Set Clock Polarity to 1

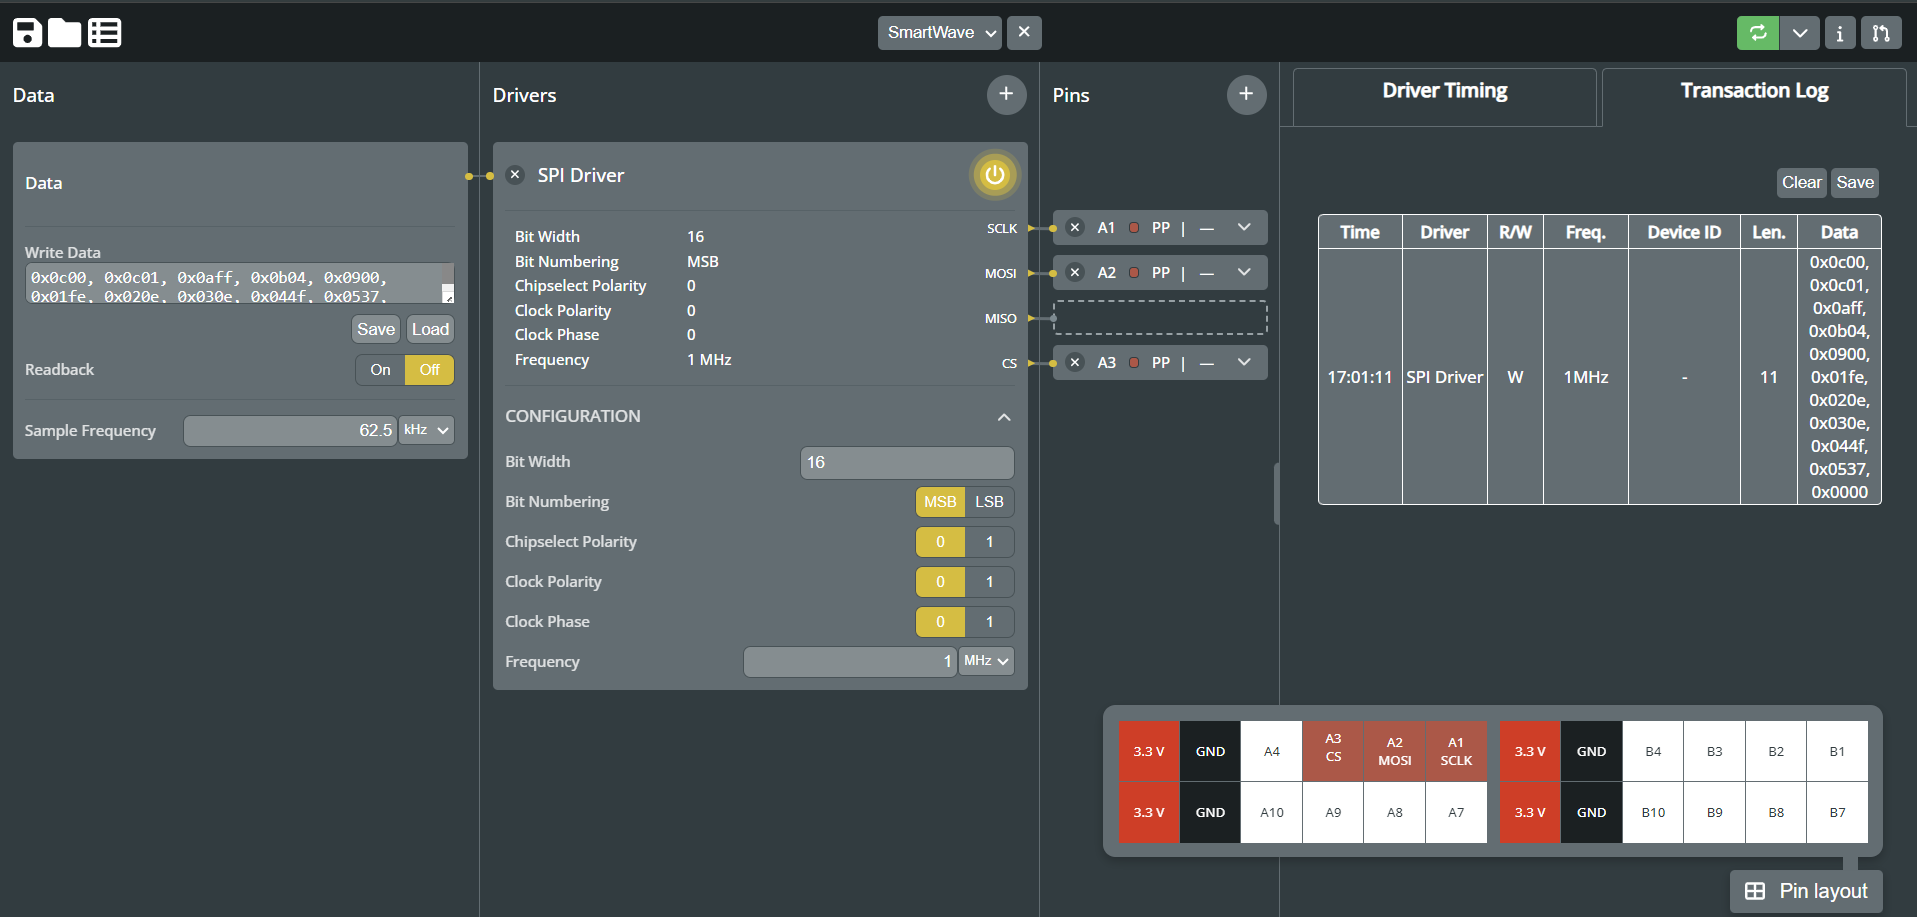point(989,581)
